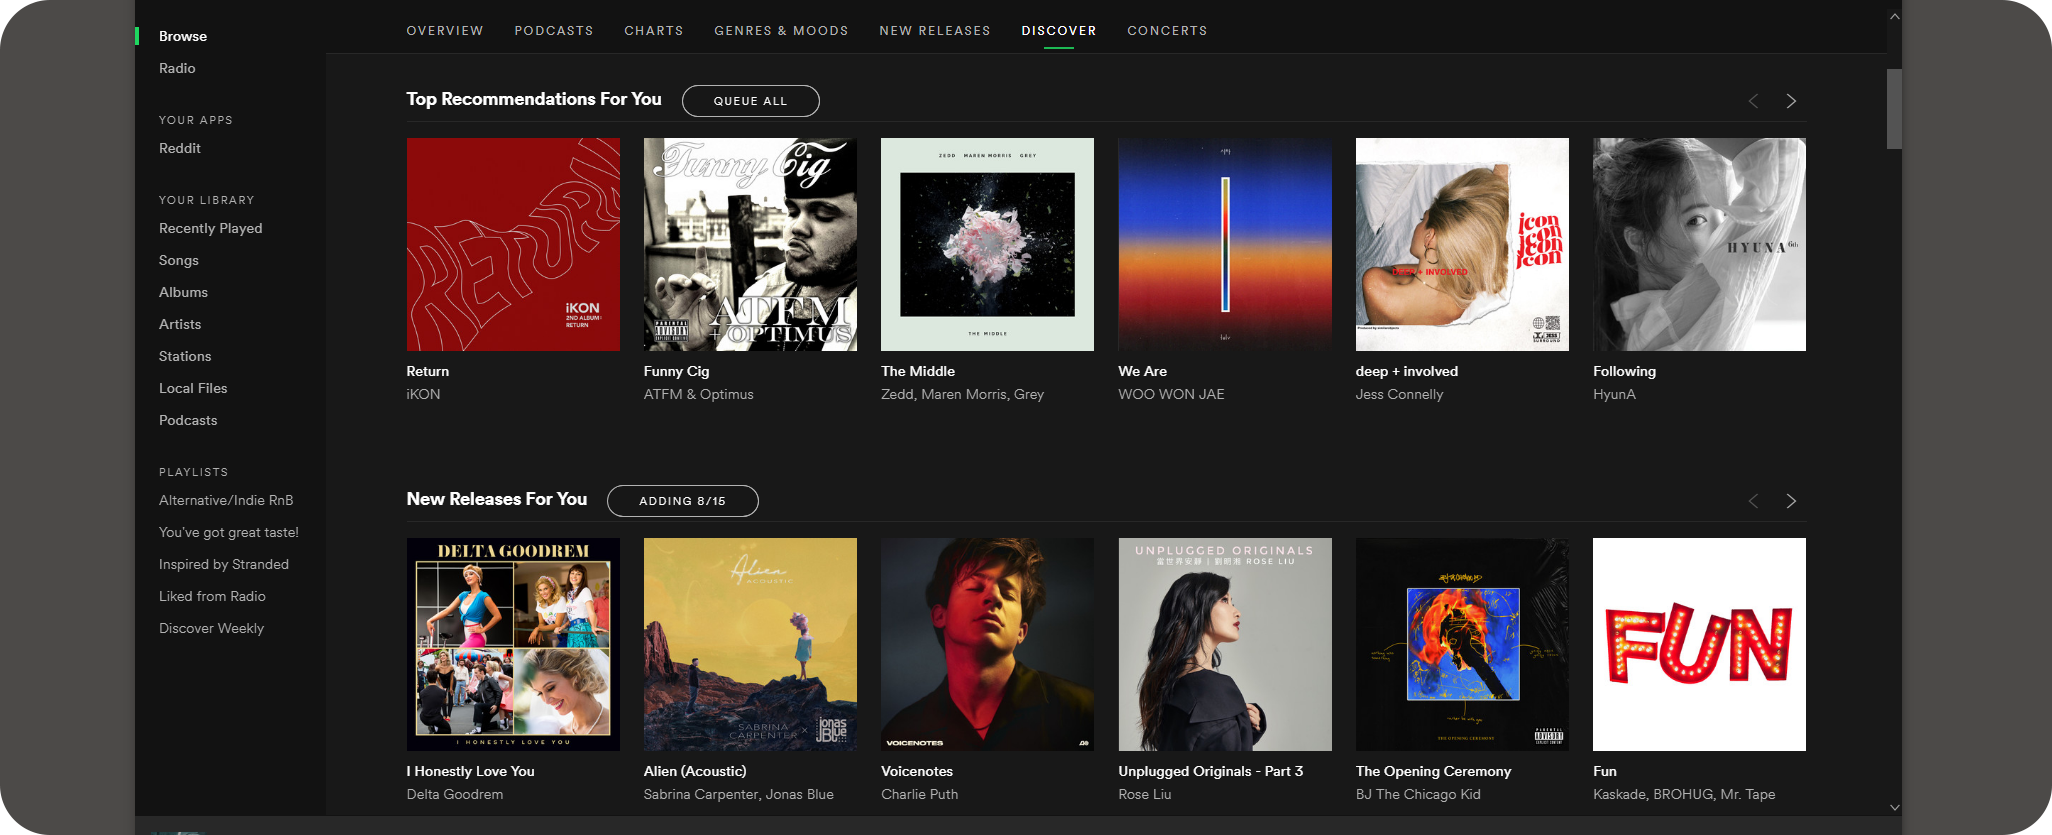Open Discover Weekly playlist
The height and width of the screenshot is (835, 2052).
click(211, 628)
